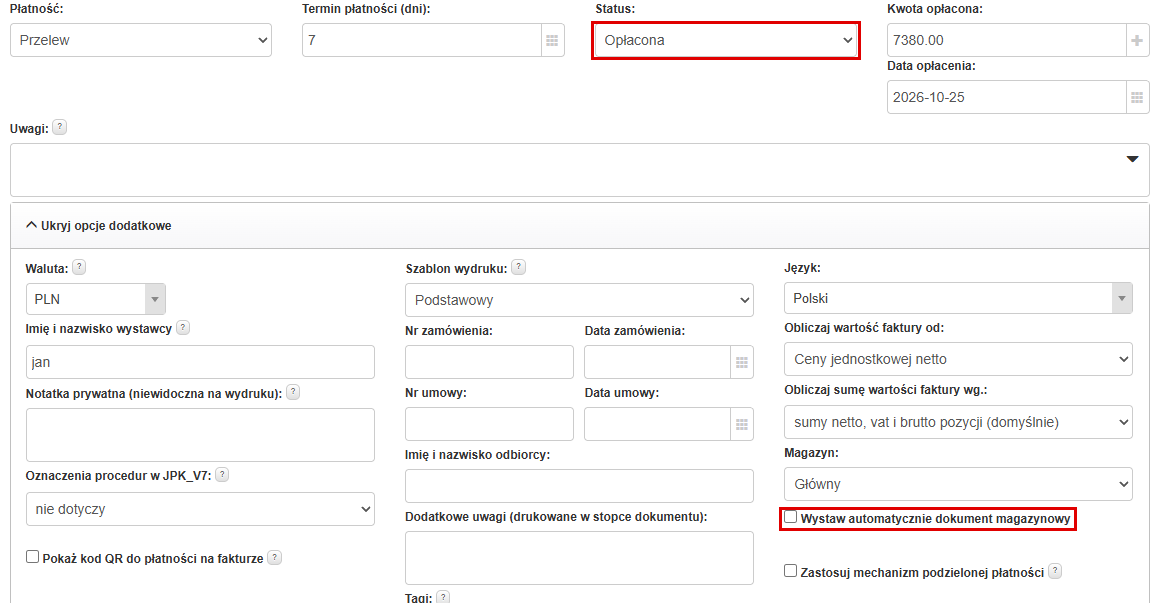
Task: Click the plus icon next to Kwota opłacona
Action: click(x=1137, y=40)
